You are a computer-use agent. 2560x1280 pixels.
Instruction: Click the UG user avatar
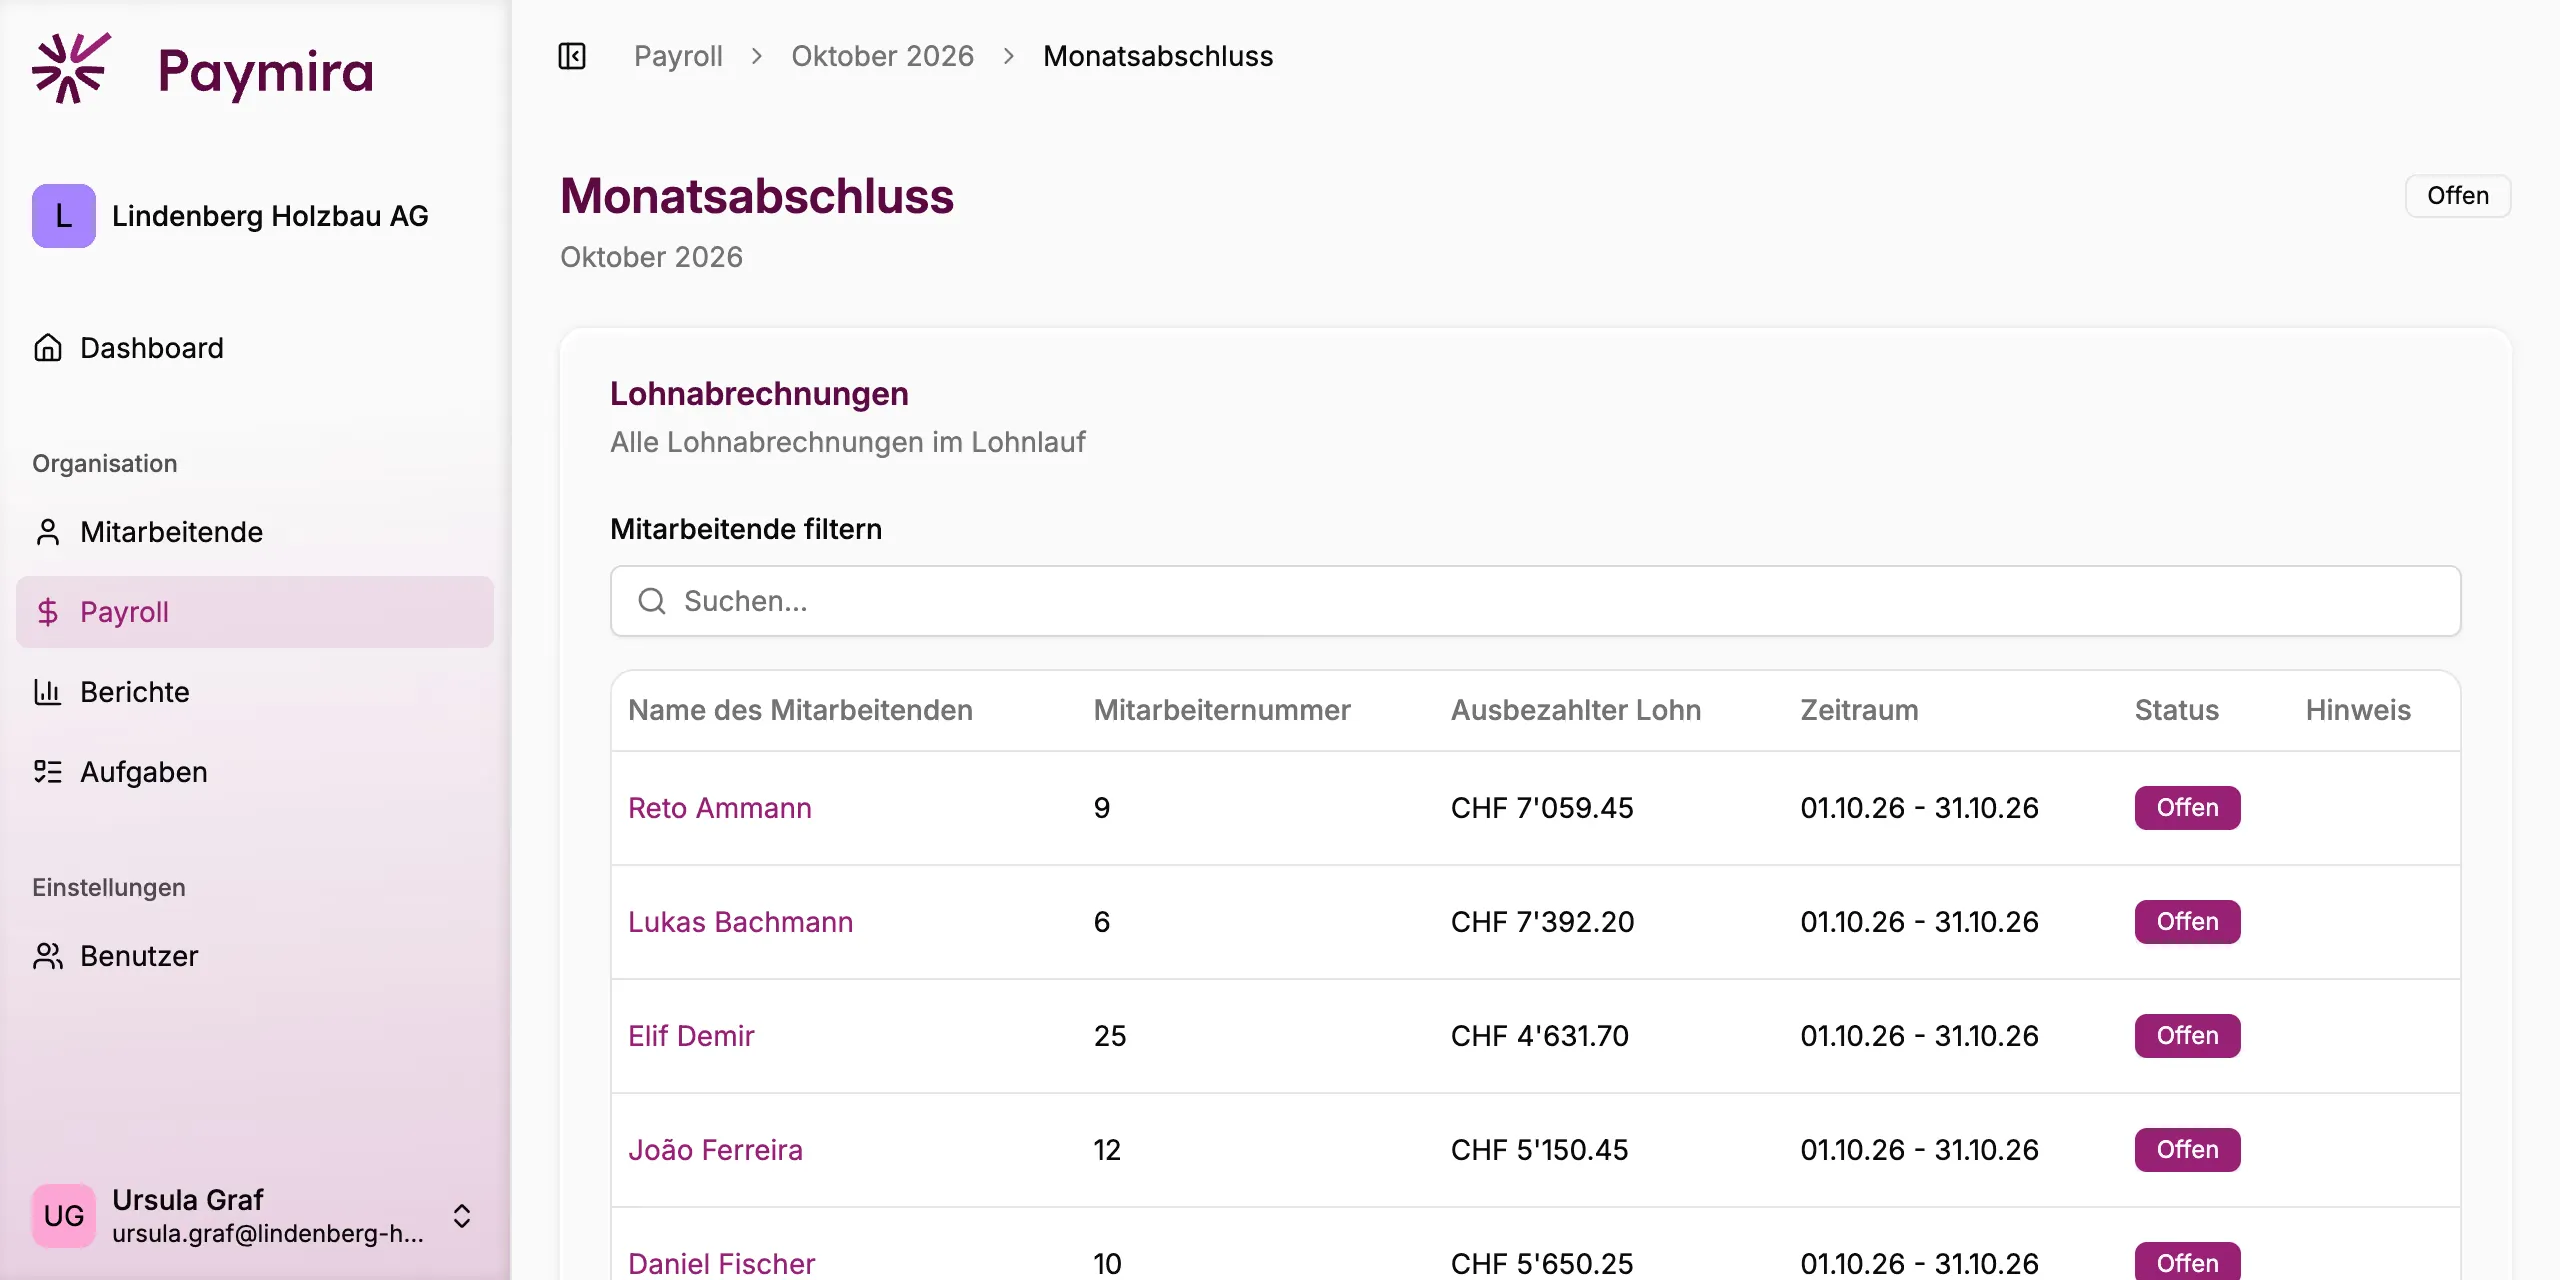tap(64, 1216)
